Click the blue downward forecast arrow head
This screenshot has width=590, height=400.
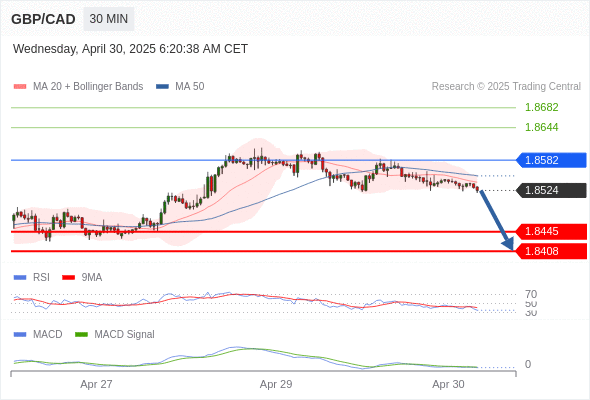pos(508,245)
